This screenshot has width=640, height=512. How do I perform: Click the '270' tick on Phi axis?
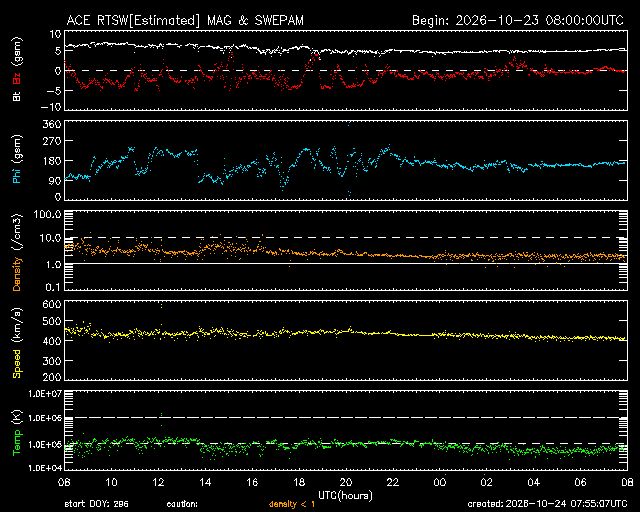[52, 141]
